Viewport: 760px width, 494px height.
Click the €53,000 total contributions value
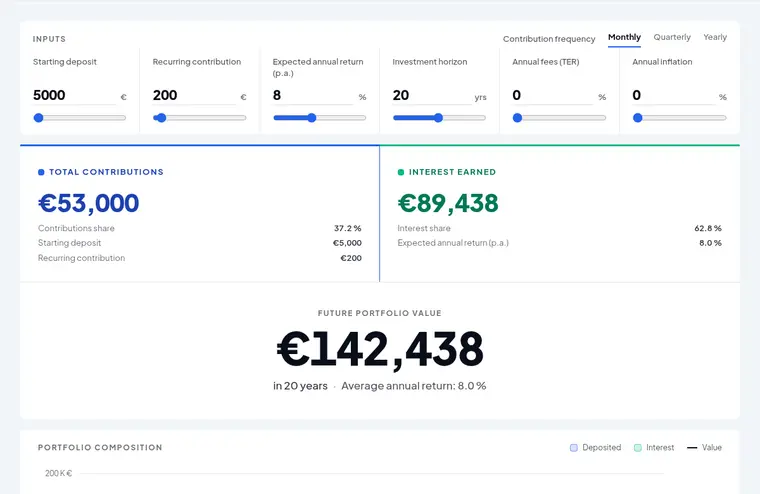pyautogui.click(x=89, y=203)
